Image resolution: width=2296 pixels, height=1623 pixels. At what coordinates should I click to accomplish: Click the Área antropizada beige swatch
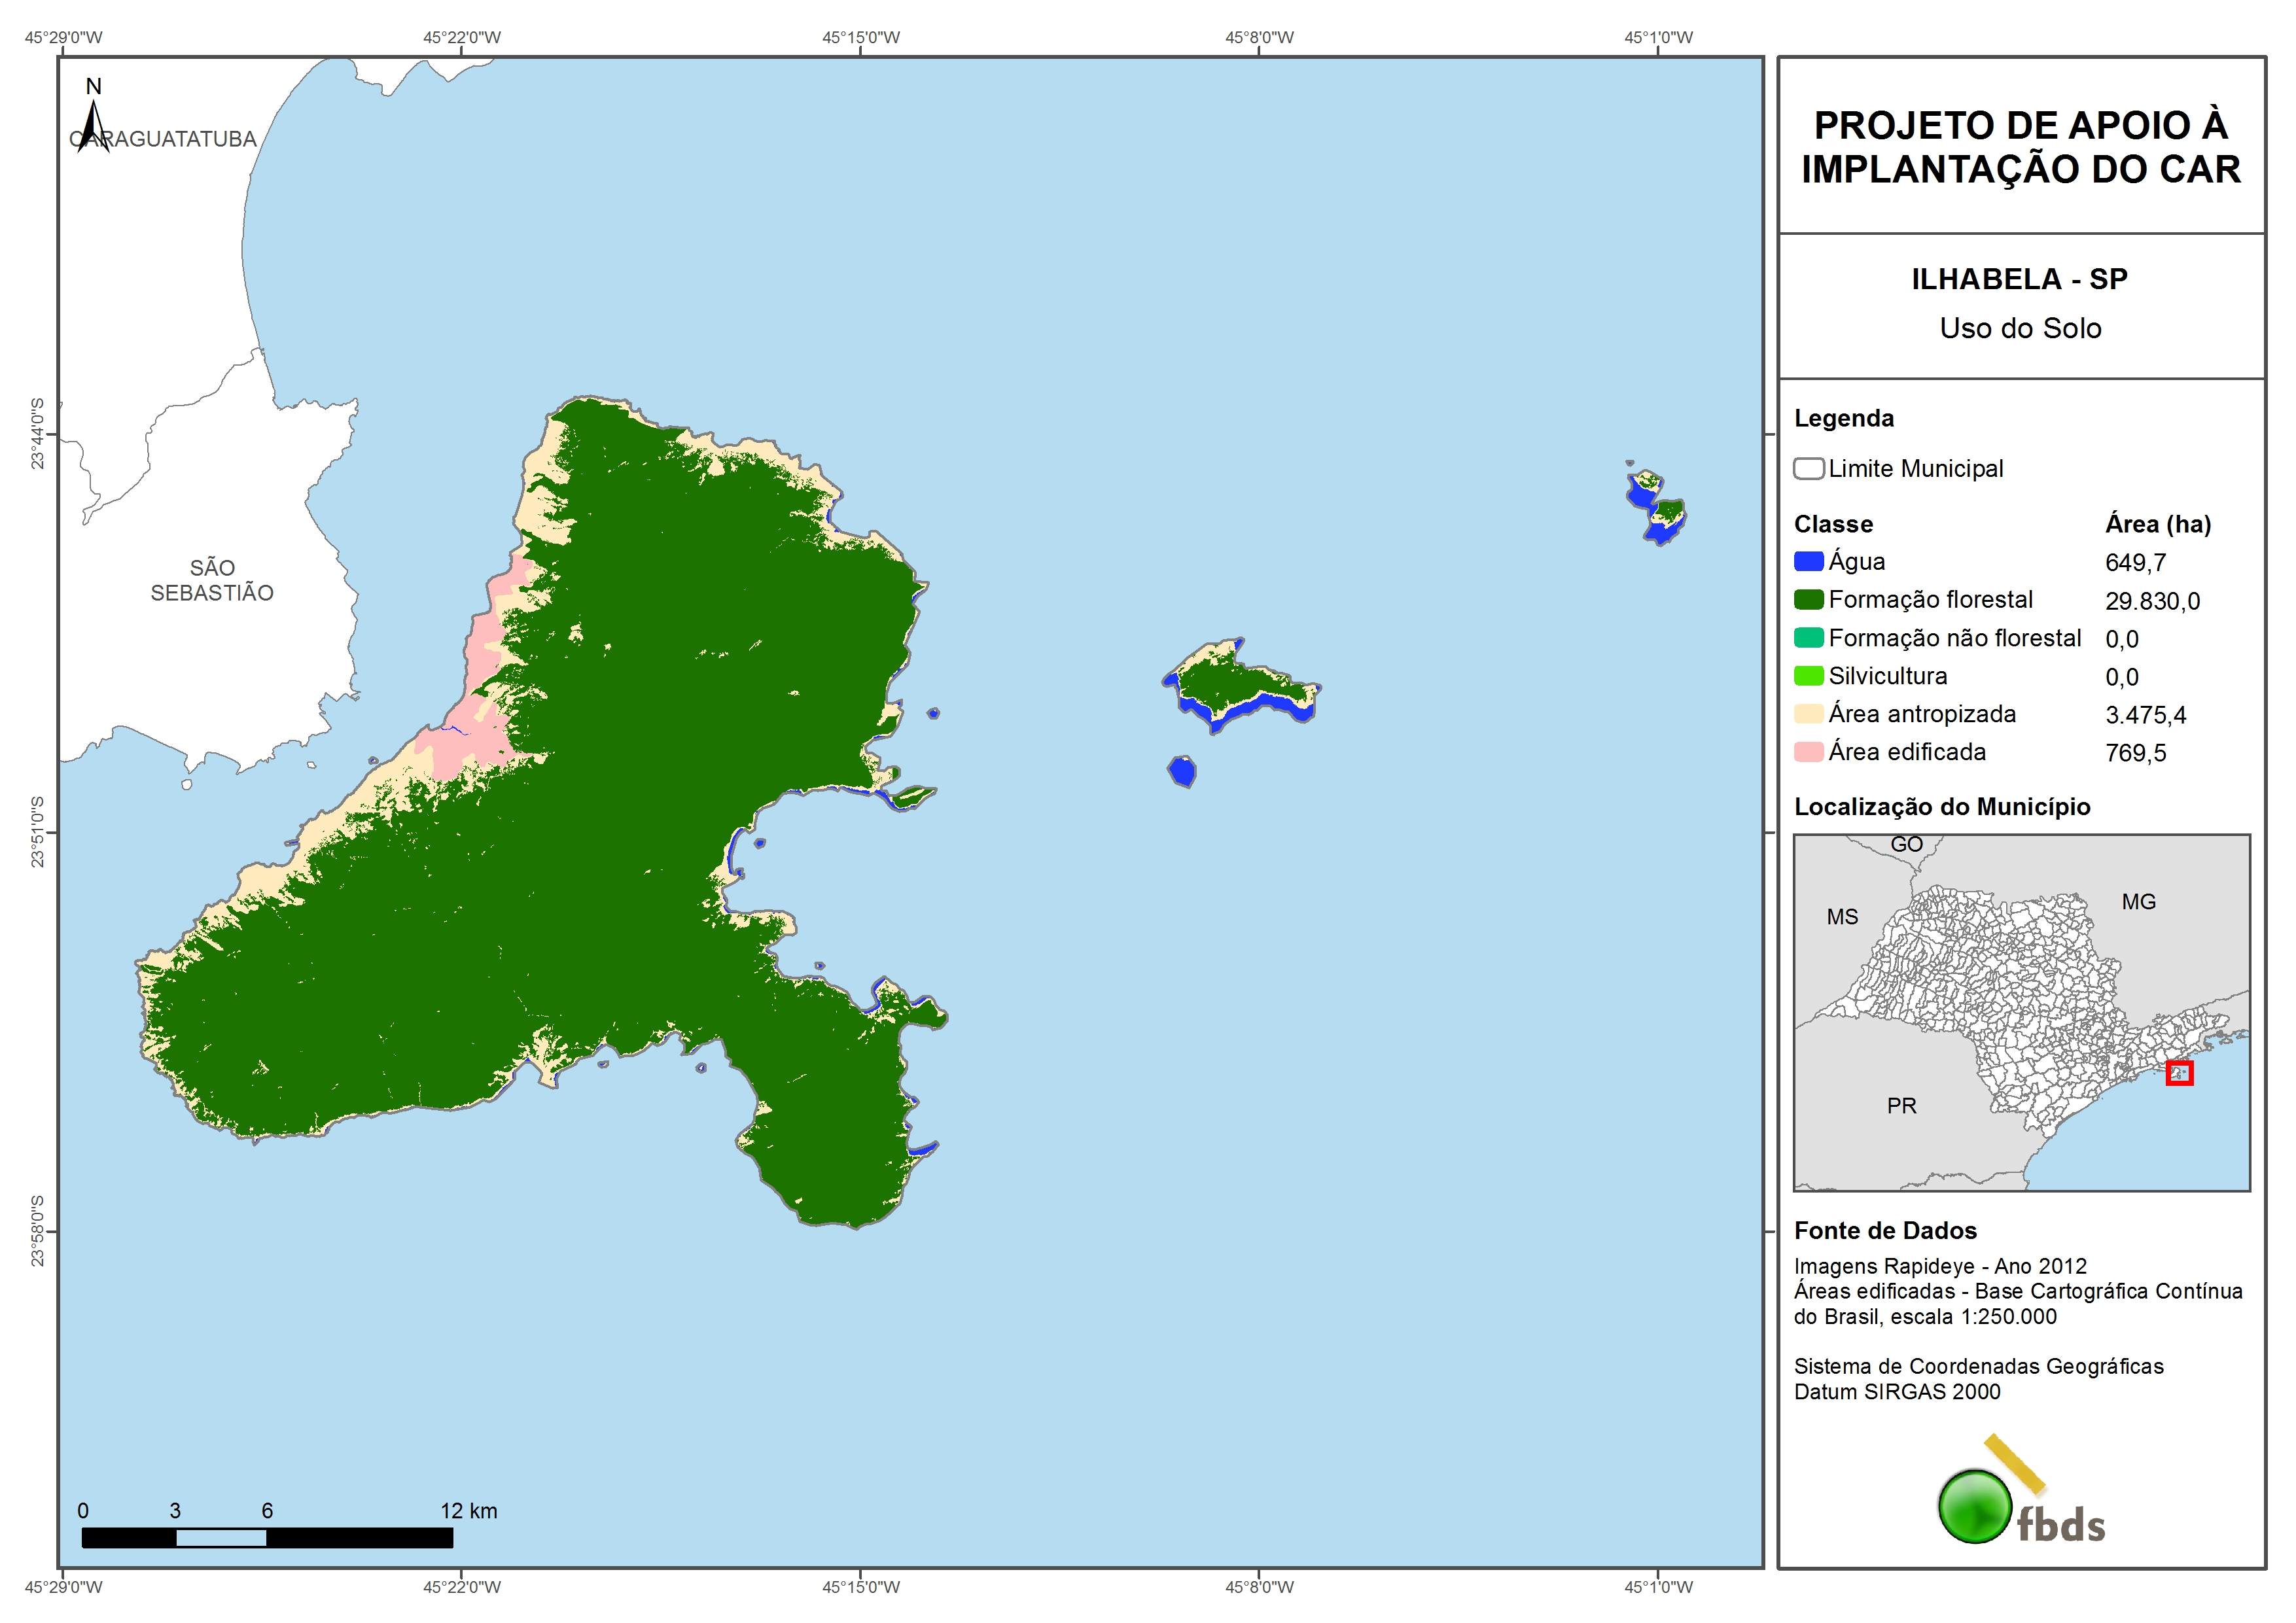pyautogui.click(x=1808, y=714)
